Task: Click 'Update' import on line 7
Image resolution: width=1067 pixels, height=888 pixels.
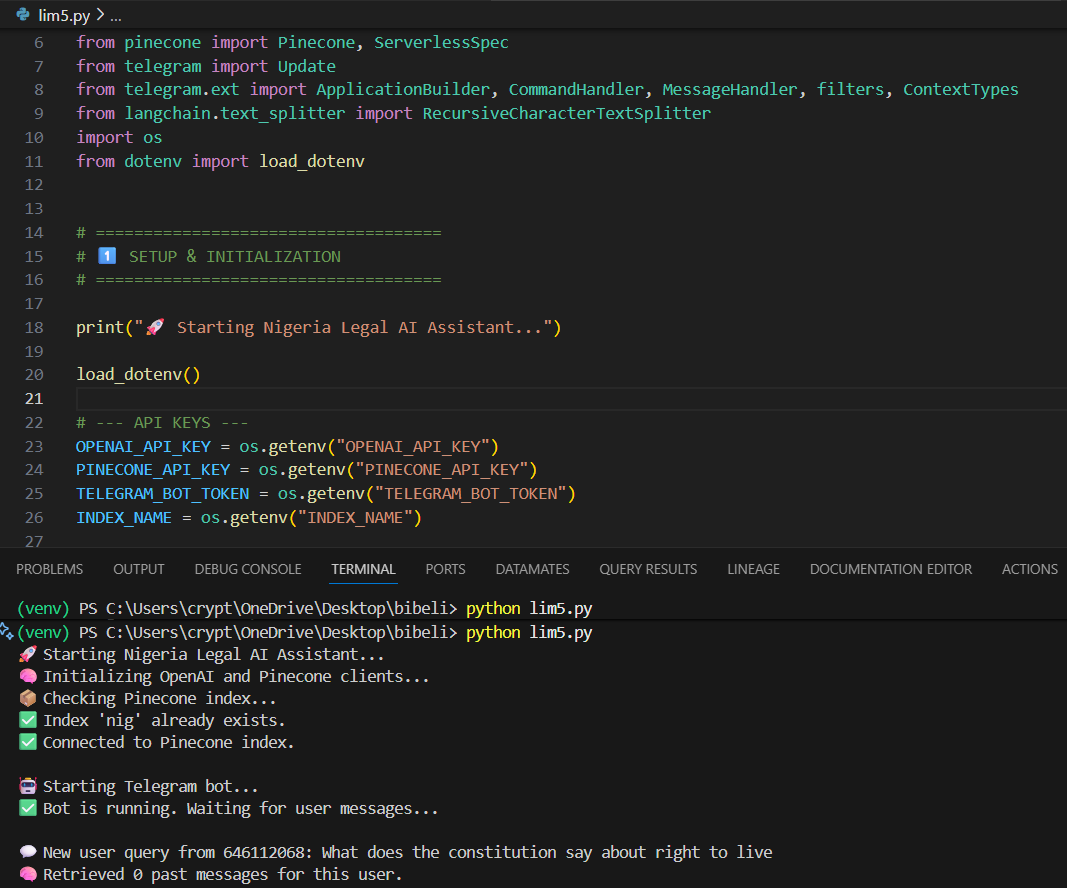Action: (306, 66)
